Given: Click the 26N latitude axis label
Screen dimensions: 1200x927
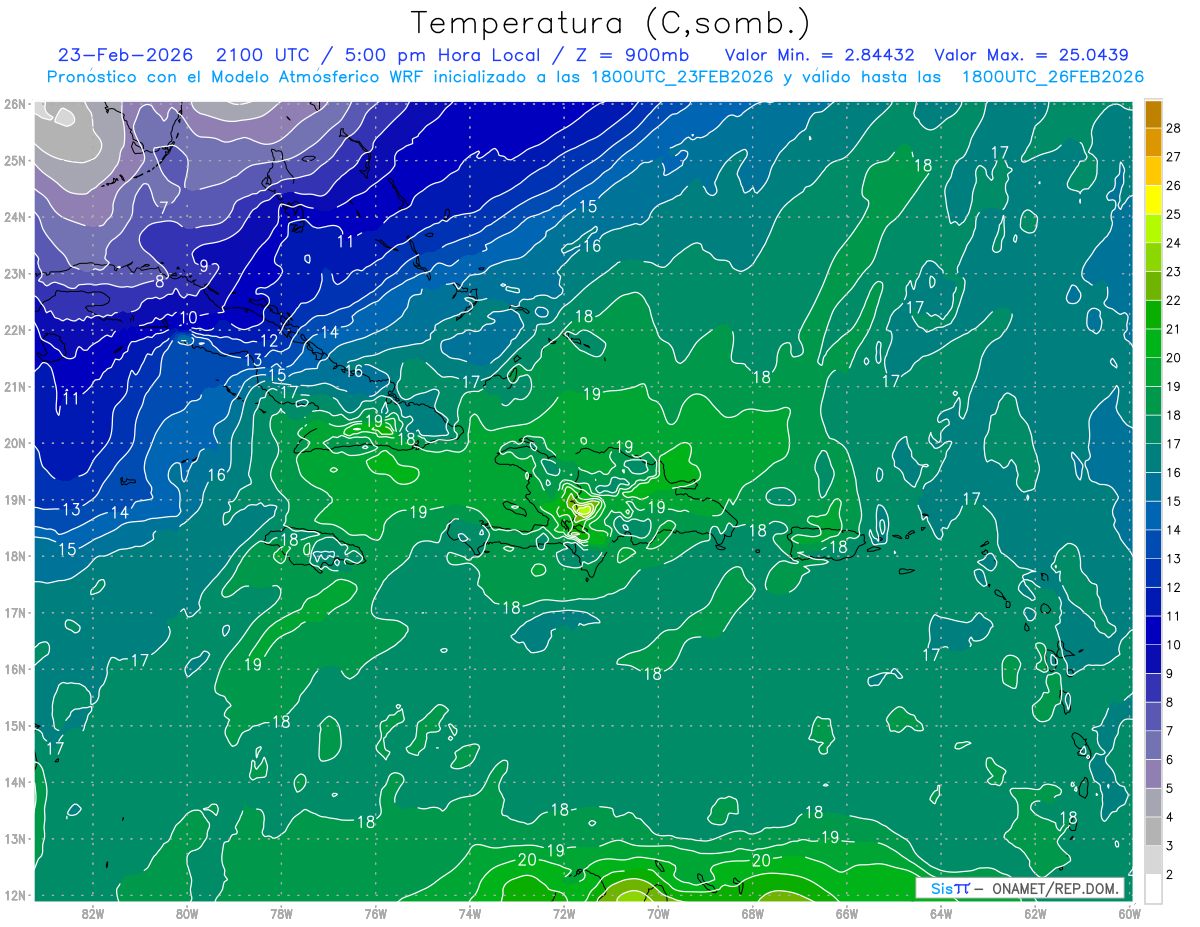Looking at the screenshot, I should 15,104.
